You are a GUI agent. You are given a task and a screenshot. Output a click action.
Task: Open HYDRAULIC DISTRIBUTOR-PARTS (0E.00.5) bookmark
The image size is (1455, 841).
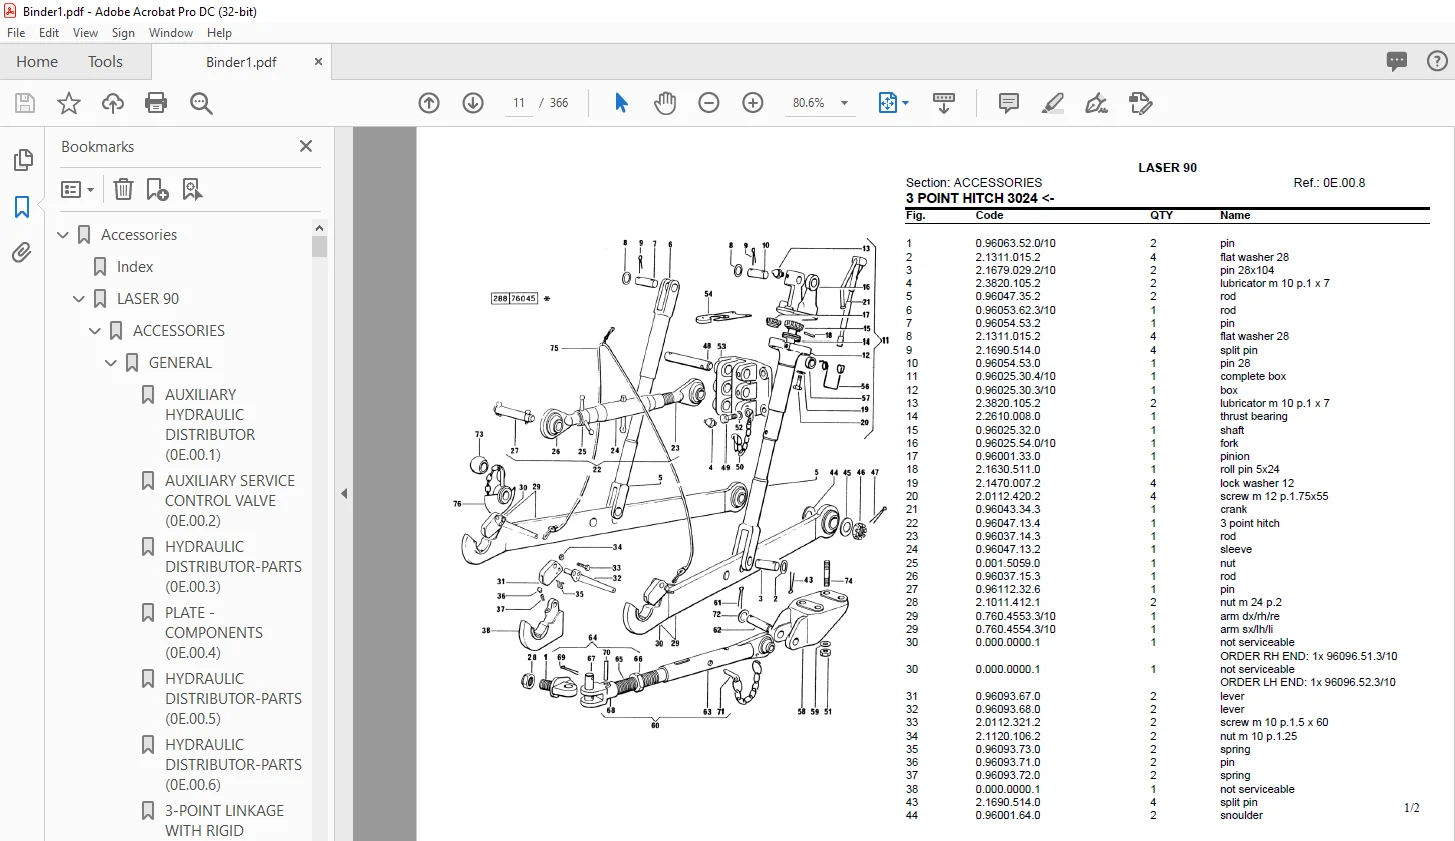[233, 699]
